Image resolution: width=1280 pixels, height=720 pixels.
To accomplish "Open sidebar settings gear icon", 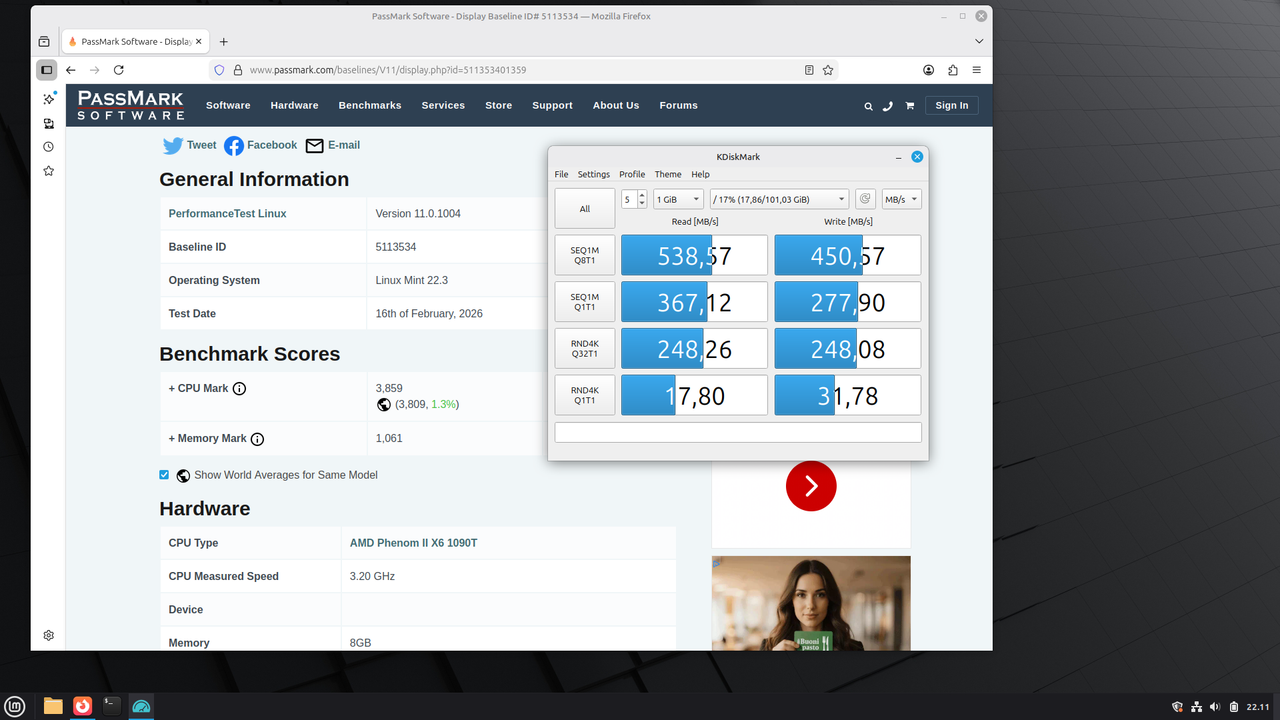I will 48,635.
